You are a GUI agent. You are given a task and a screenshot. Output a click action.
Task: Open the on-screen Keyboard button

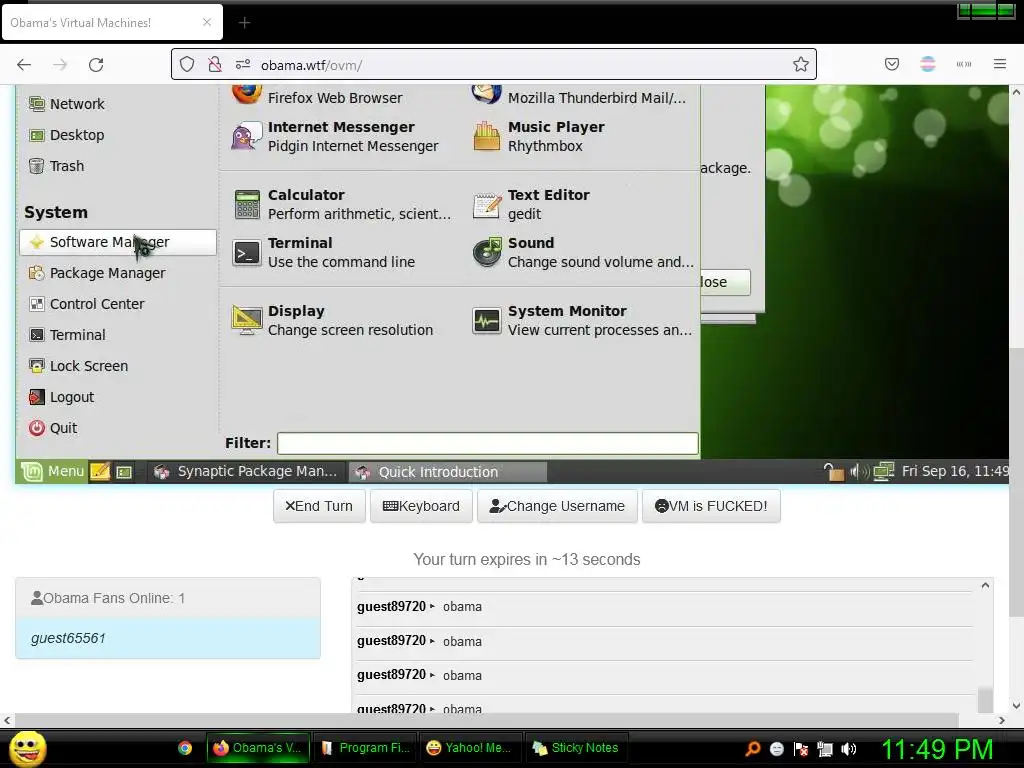[x=421, y=506]
